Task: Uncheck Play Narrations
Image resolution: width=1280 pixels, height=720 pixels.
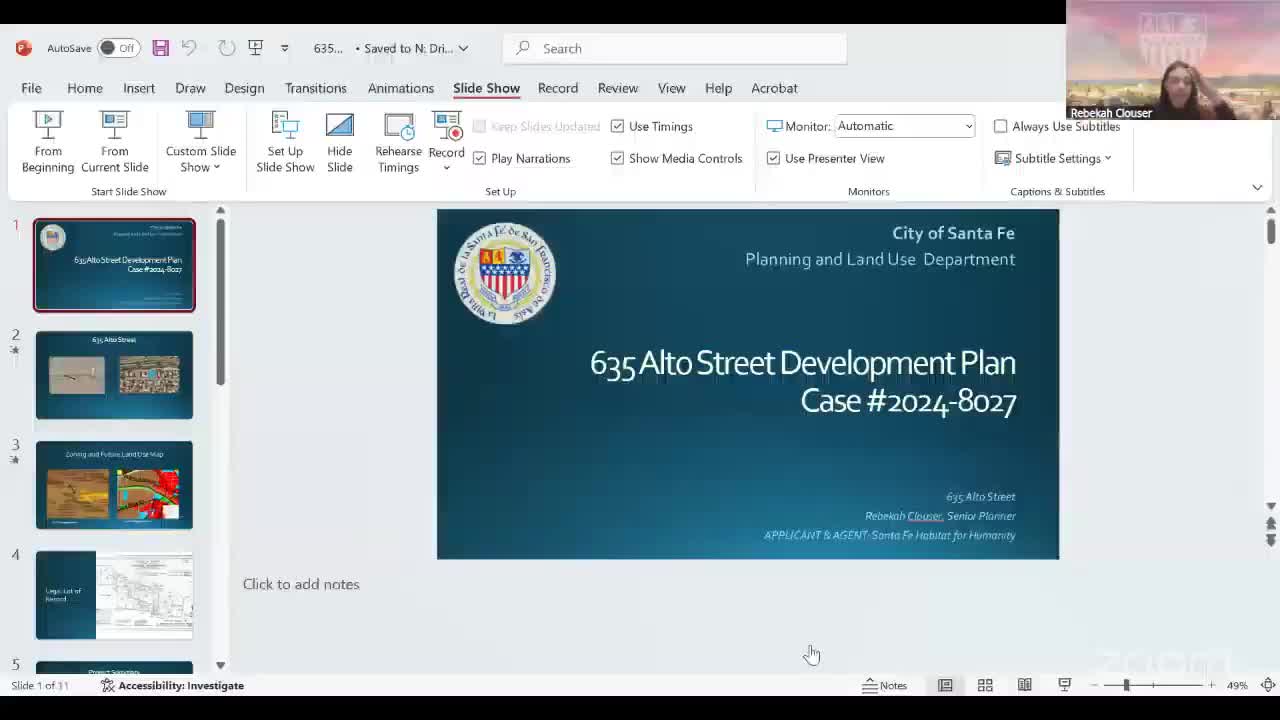Action: coord(479,158)
